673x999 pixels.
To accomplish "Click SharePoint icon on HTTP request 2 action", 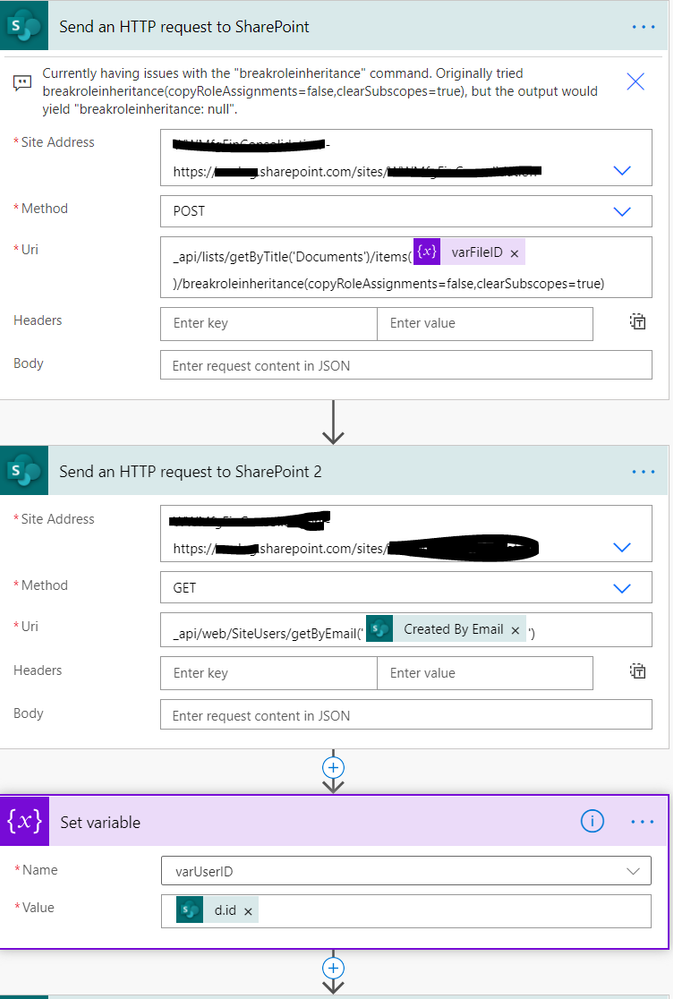I will [24, 471].
